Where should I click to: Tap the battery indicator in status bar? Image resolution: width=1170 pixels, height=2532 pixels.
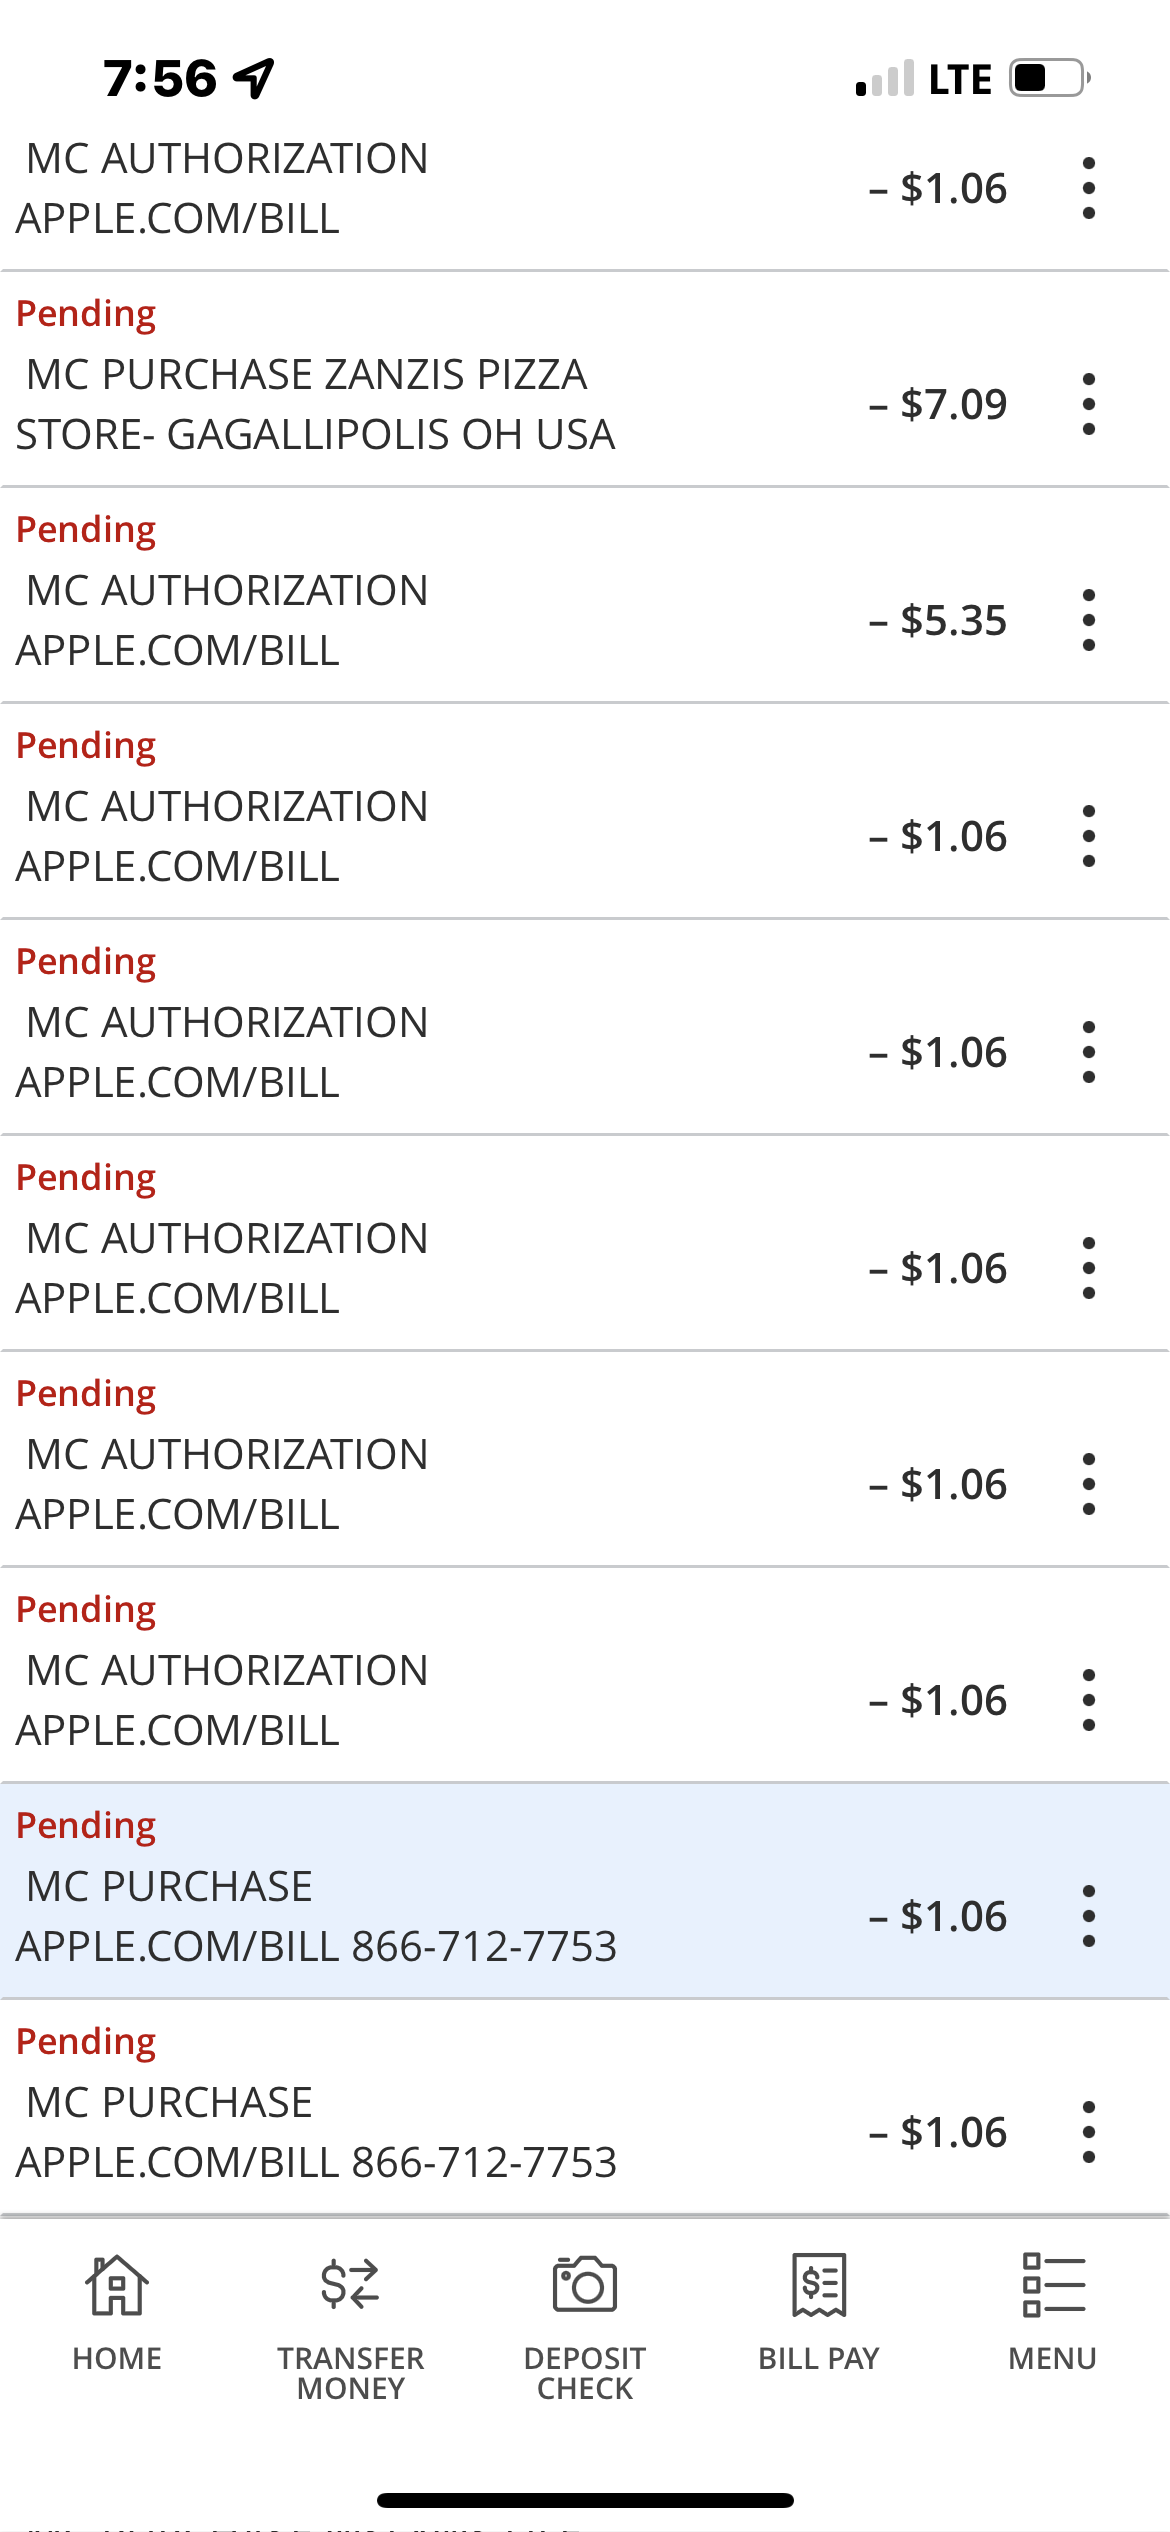coord(1048,78)
